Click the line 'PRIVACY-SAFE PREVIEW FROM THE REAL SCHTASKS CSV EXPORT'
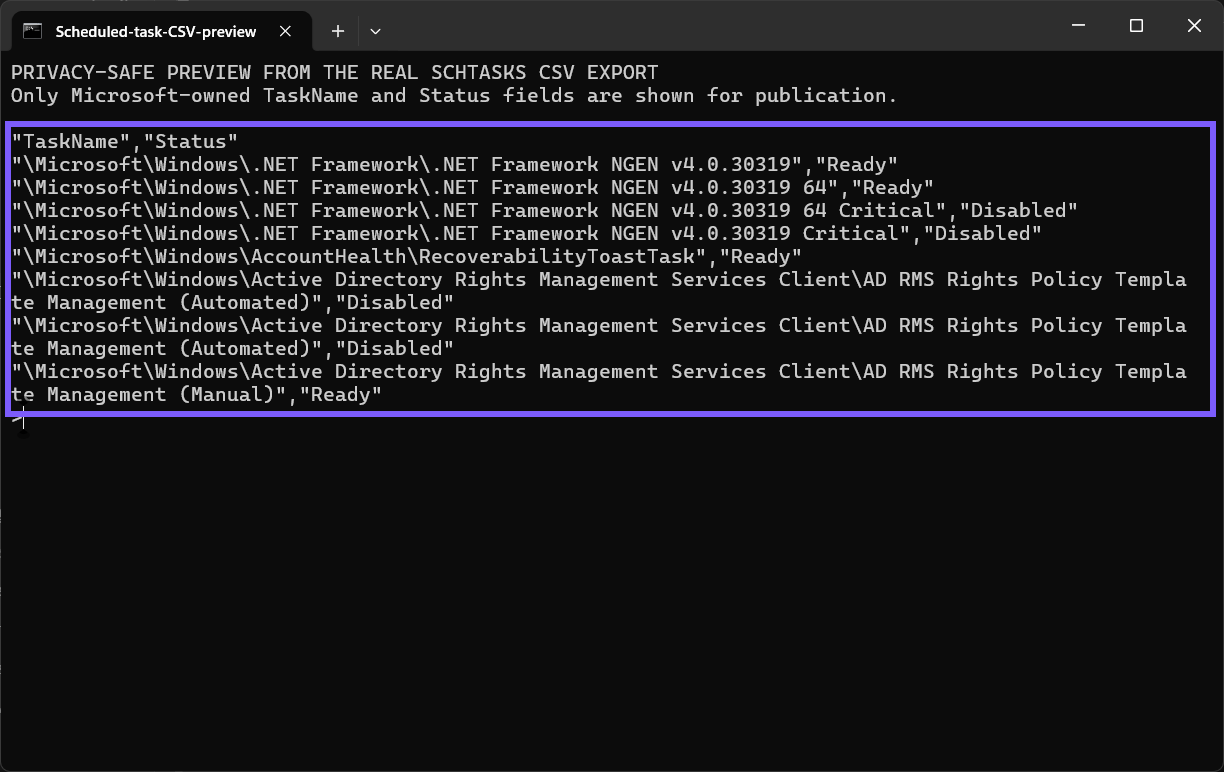 tap(335, 73)
